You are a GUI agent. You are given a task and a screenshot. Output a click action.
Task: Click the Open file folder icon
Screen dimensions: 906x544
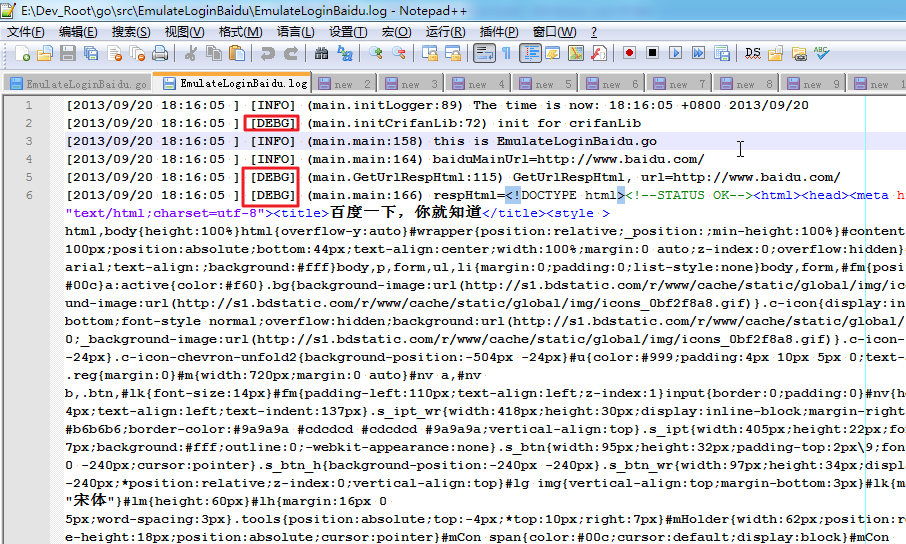point(45,54)
